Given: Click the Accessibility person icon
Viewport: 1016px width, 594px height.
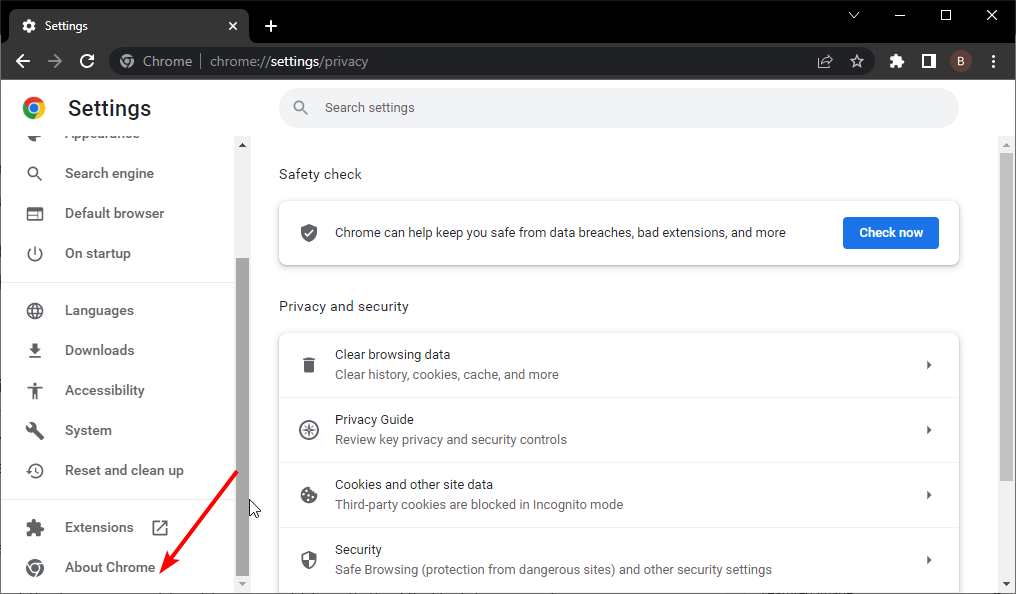Looking at the screenshot, I should [x=34, y=391].
